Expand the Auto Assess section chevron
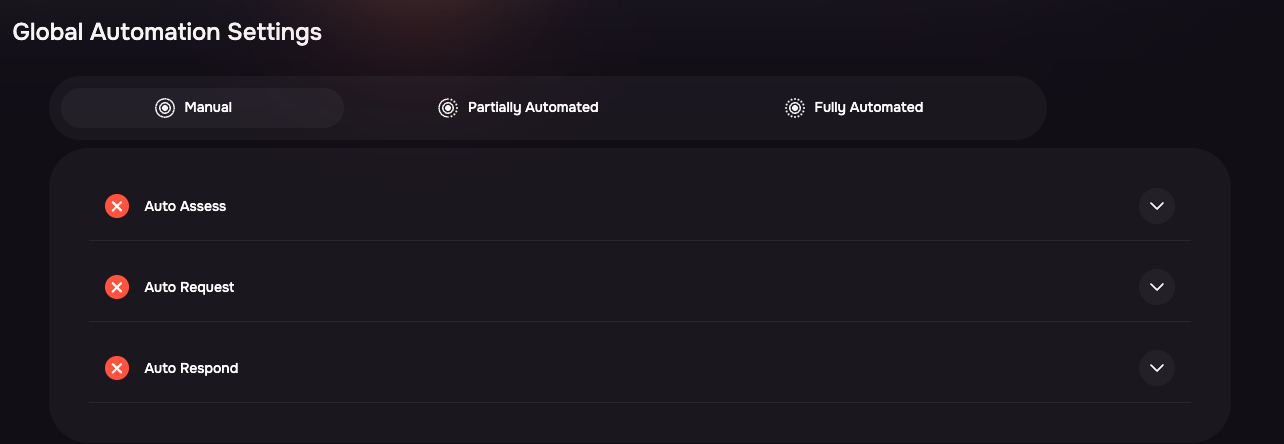 click(x=1157, y=206)
